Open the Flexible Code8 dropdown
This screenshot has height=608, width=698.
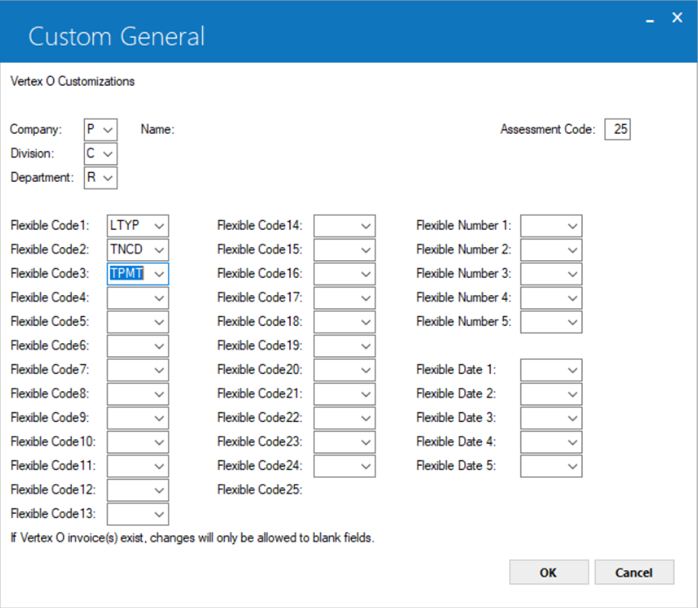(138, 394)
